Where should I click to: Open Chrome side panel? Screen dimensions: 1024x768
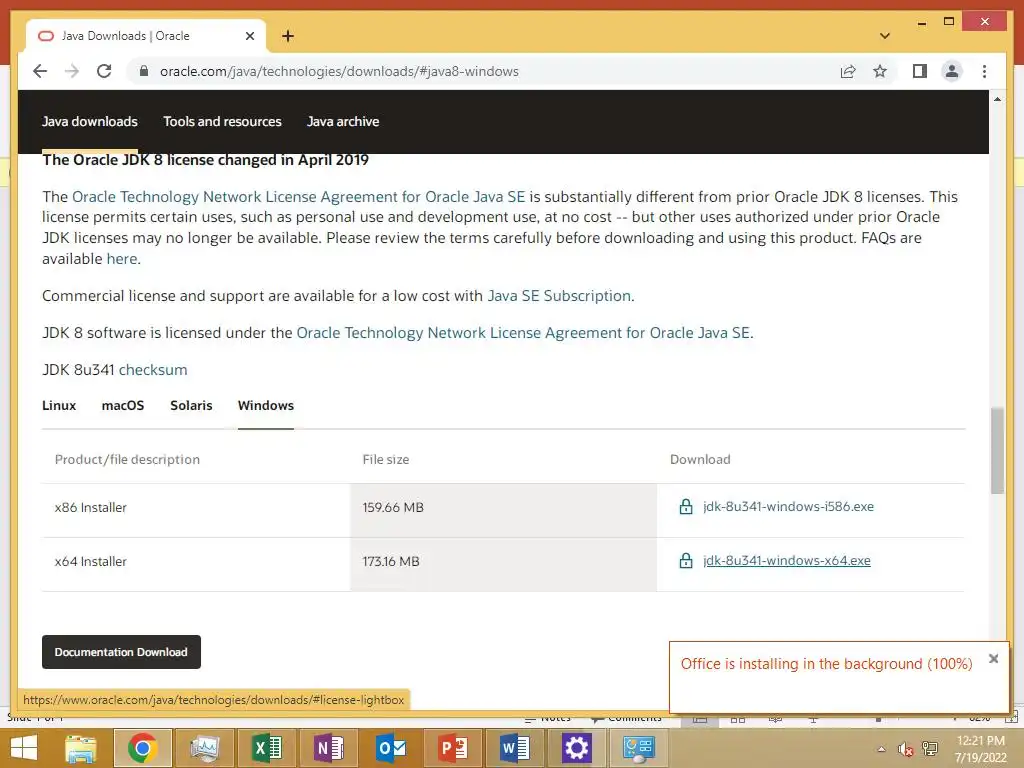(920, 71)
